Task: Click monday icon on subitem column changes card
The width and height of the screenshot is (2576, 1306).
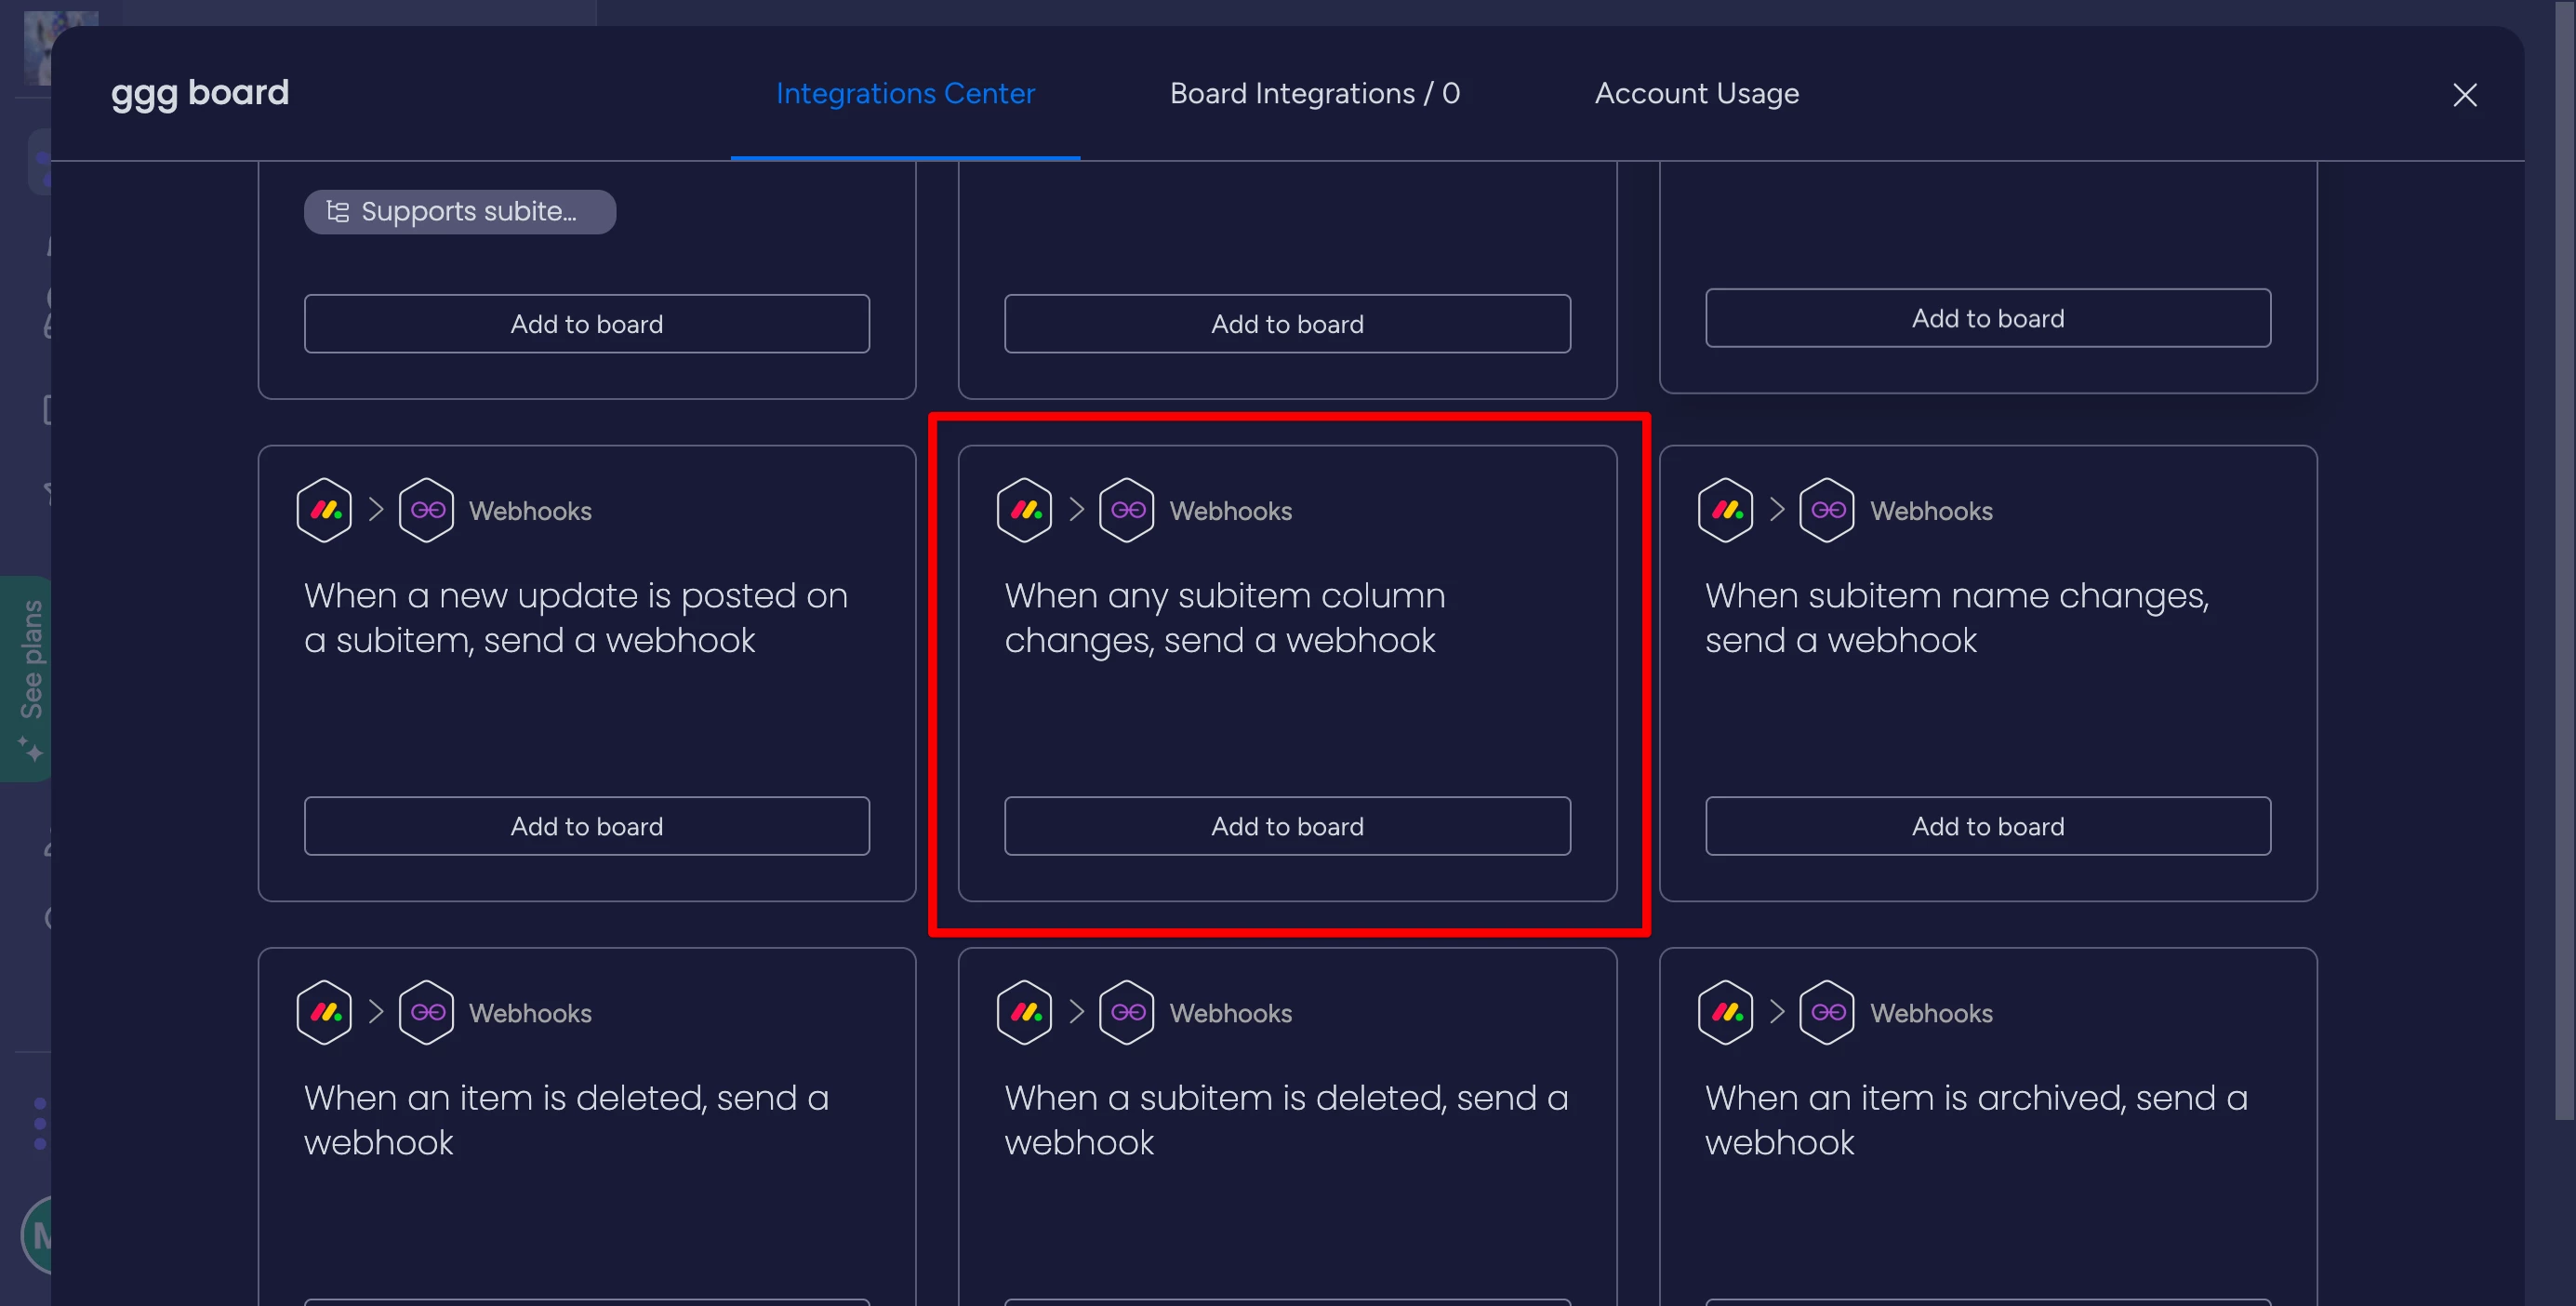Action: (x=1025, y=510)
